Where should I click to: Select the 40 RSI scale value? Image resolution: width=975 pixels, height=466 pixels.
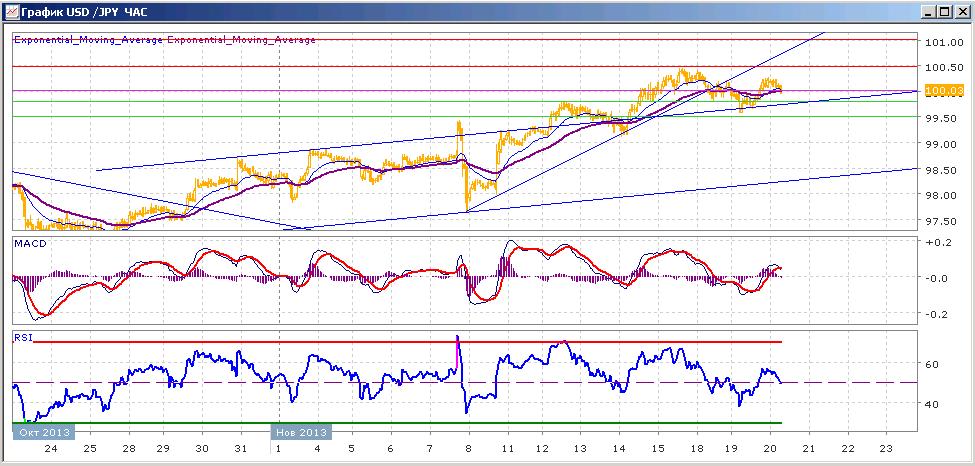coord(931,404)
